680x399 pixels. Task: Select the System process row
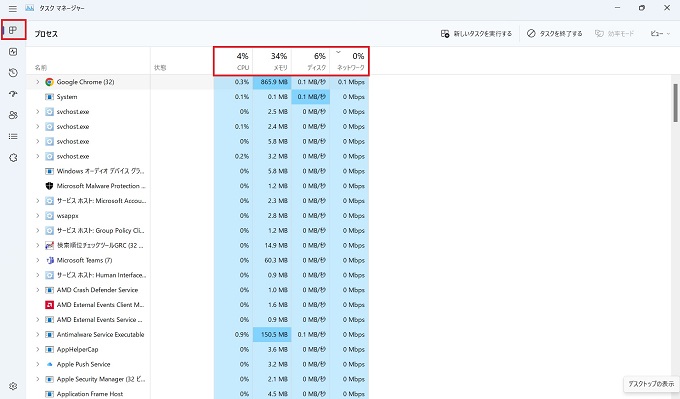(x=197, y=97)
